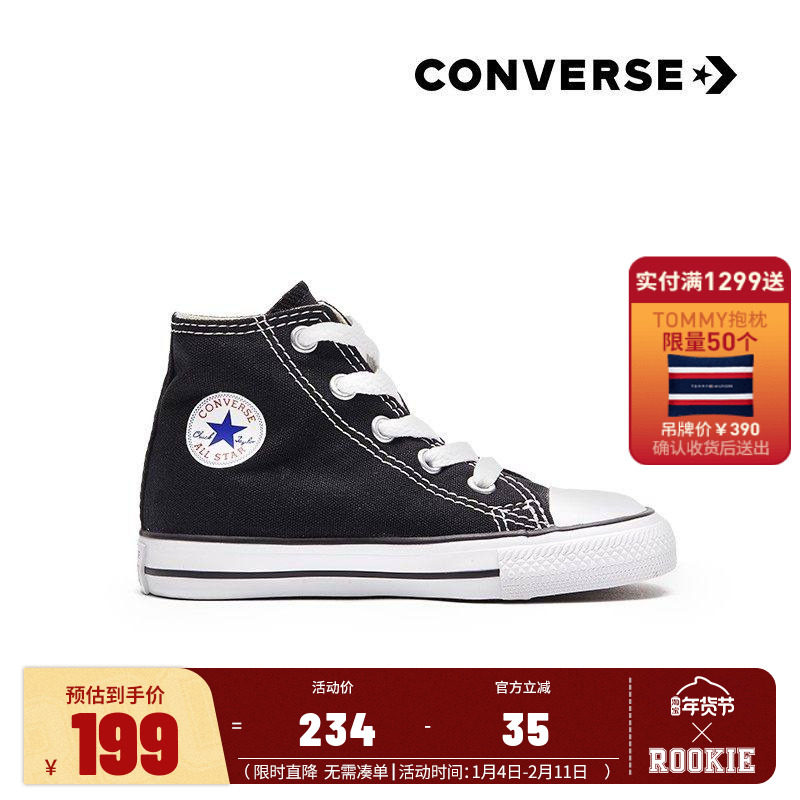Click the 年货节 festival badge
Image resolution: width=800 pixels, height=800 pixels.
704,699
